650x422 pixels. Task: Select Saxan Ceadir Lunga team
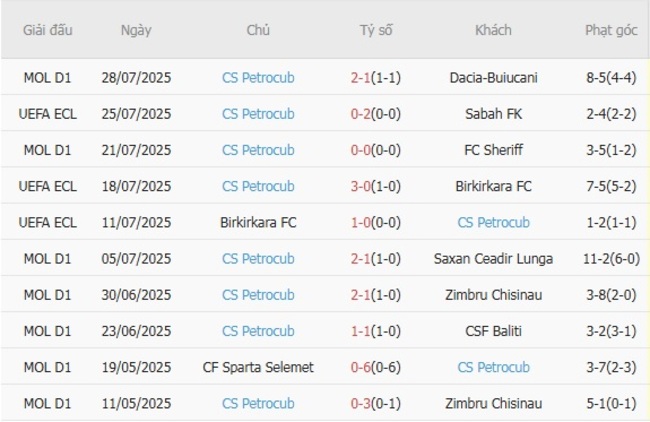(493, 259)
